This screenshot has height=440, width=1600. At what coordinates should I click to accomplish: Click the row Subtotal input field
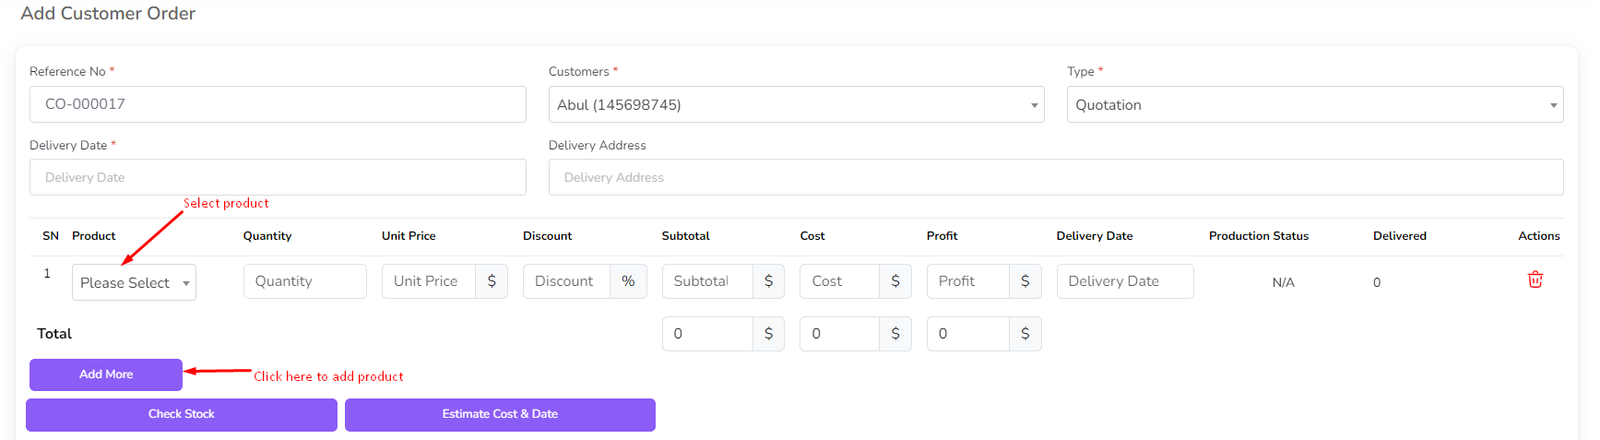point(707,281)
